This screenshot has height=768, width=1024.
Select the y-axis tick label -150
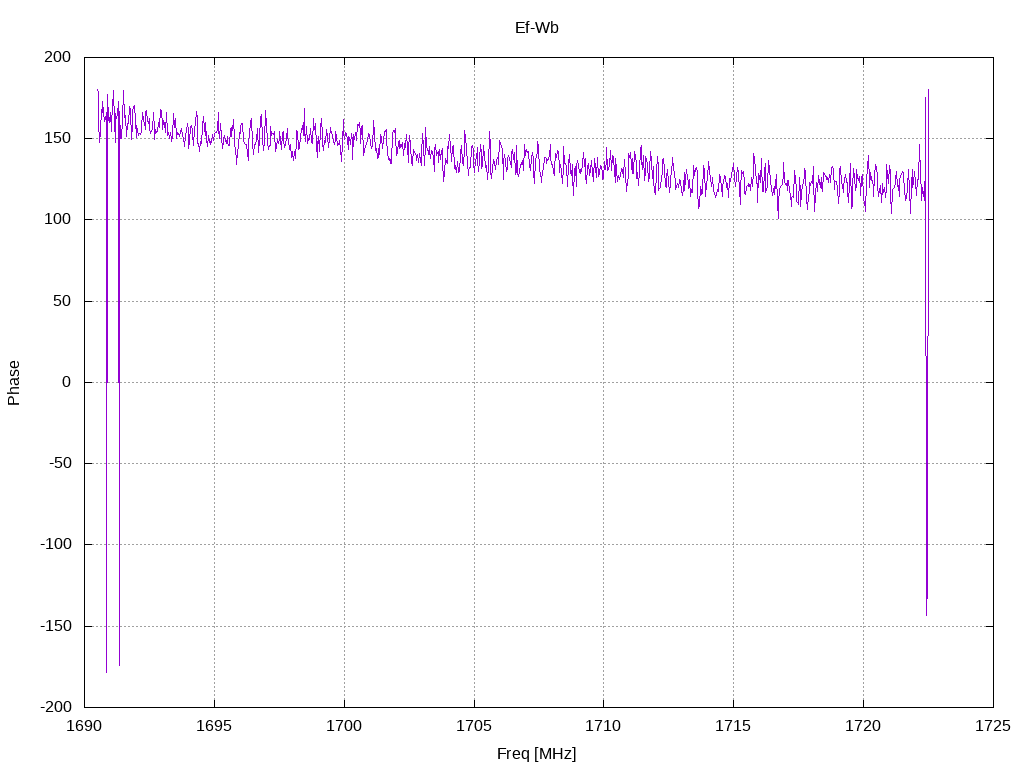[56, 626]
